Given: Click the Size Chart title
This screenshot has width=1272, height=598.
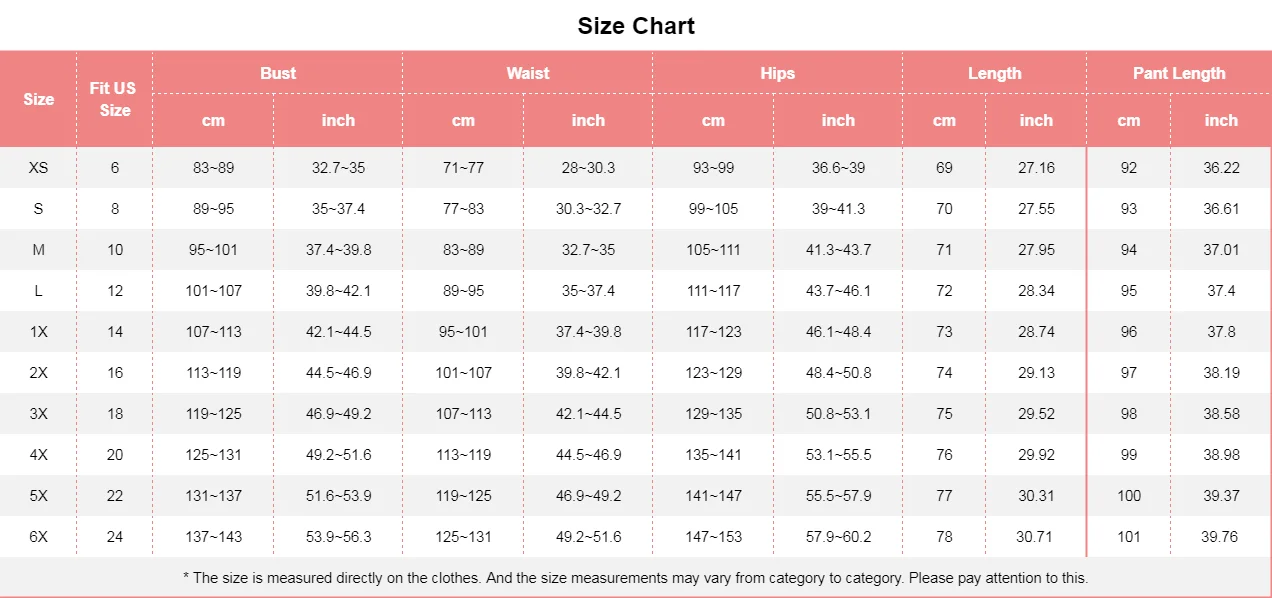Looking at the screenshot, I should click(x=636, y=26).
